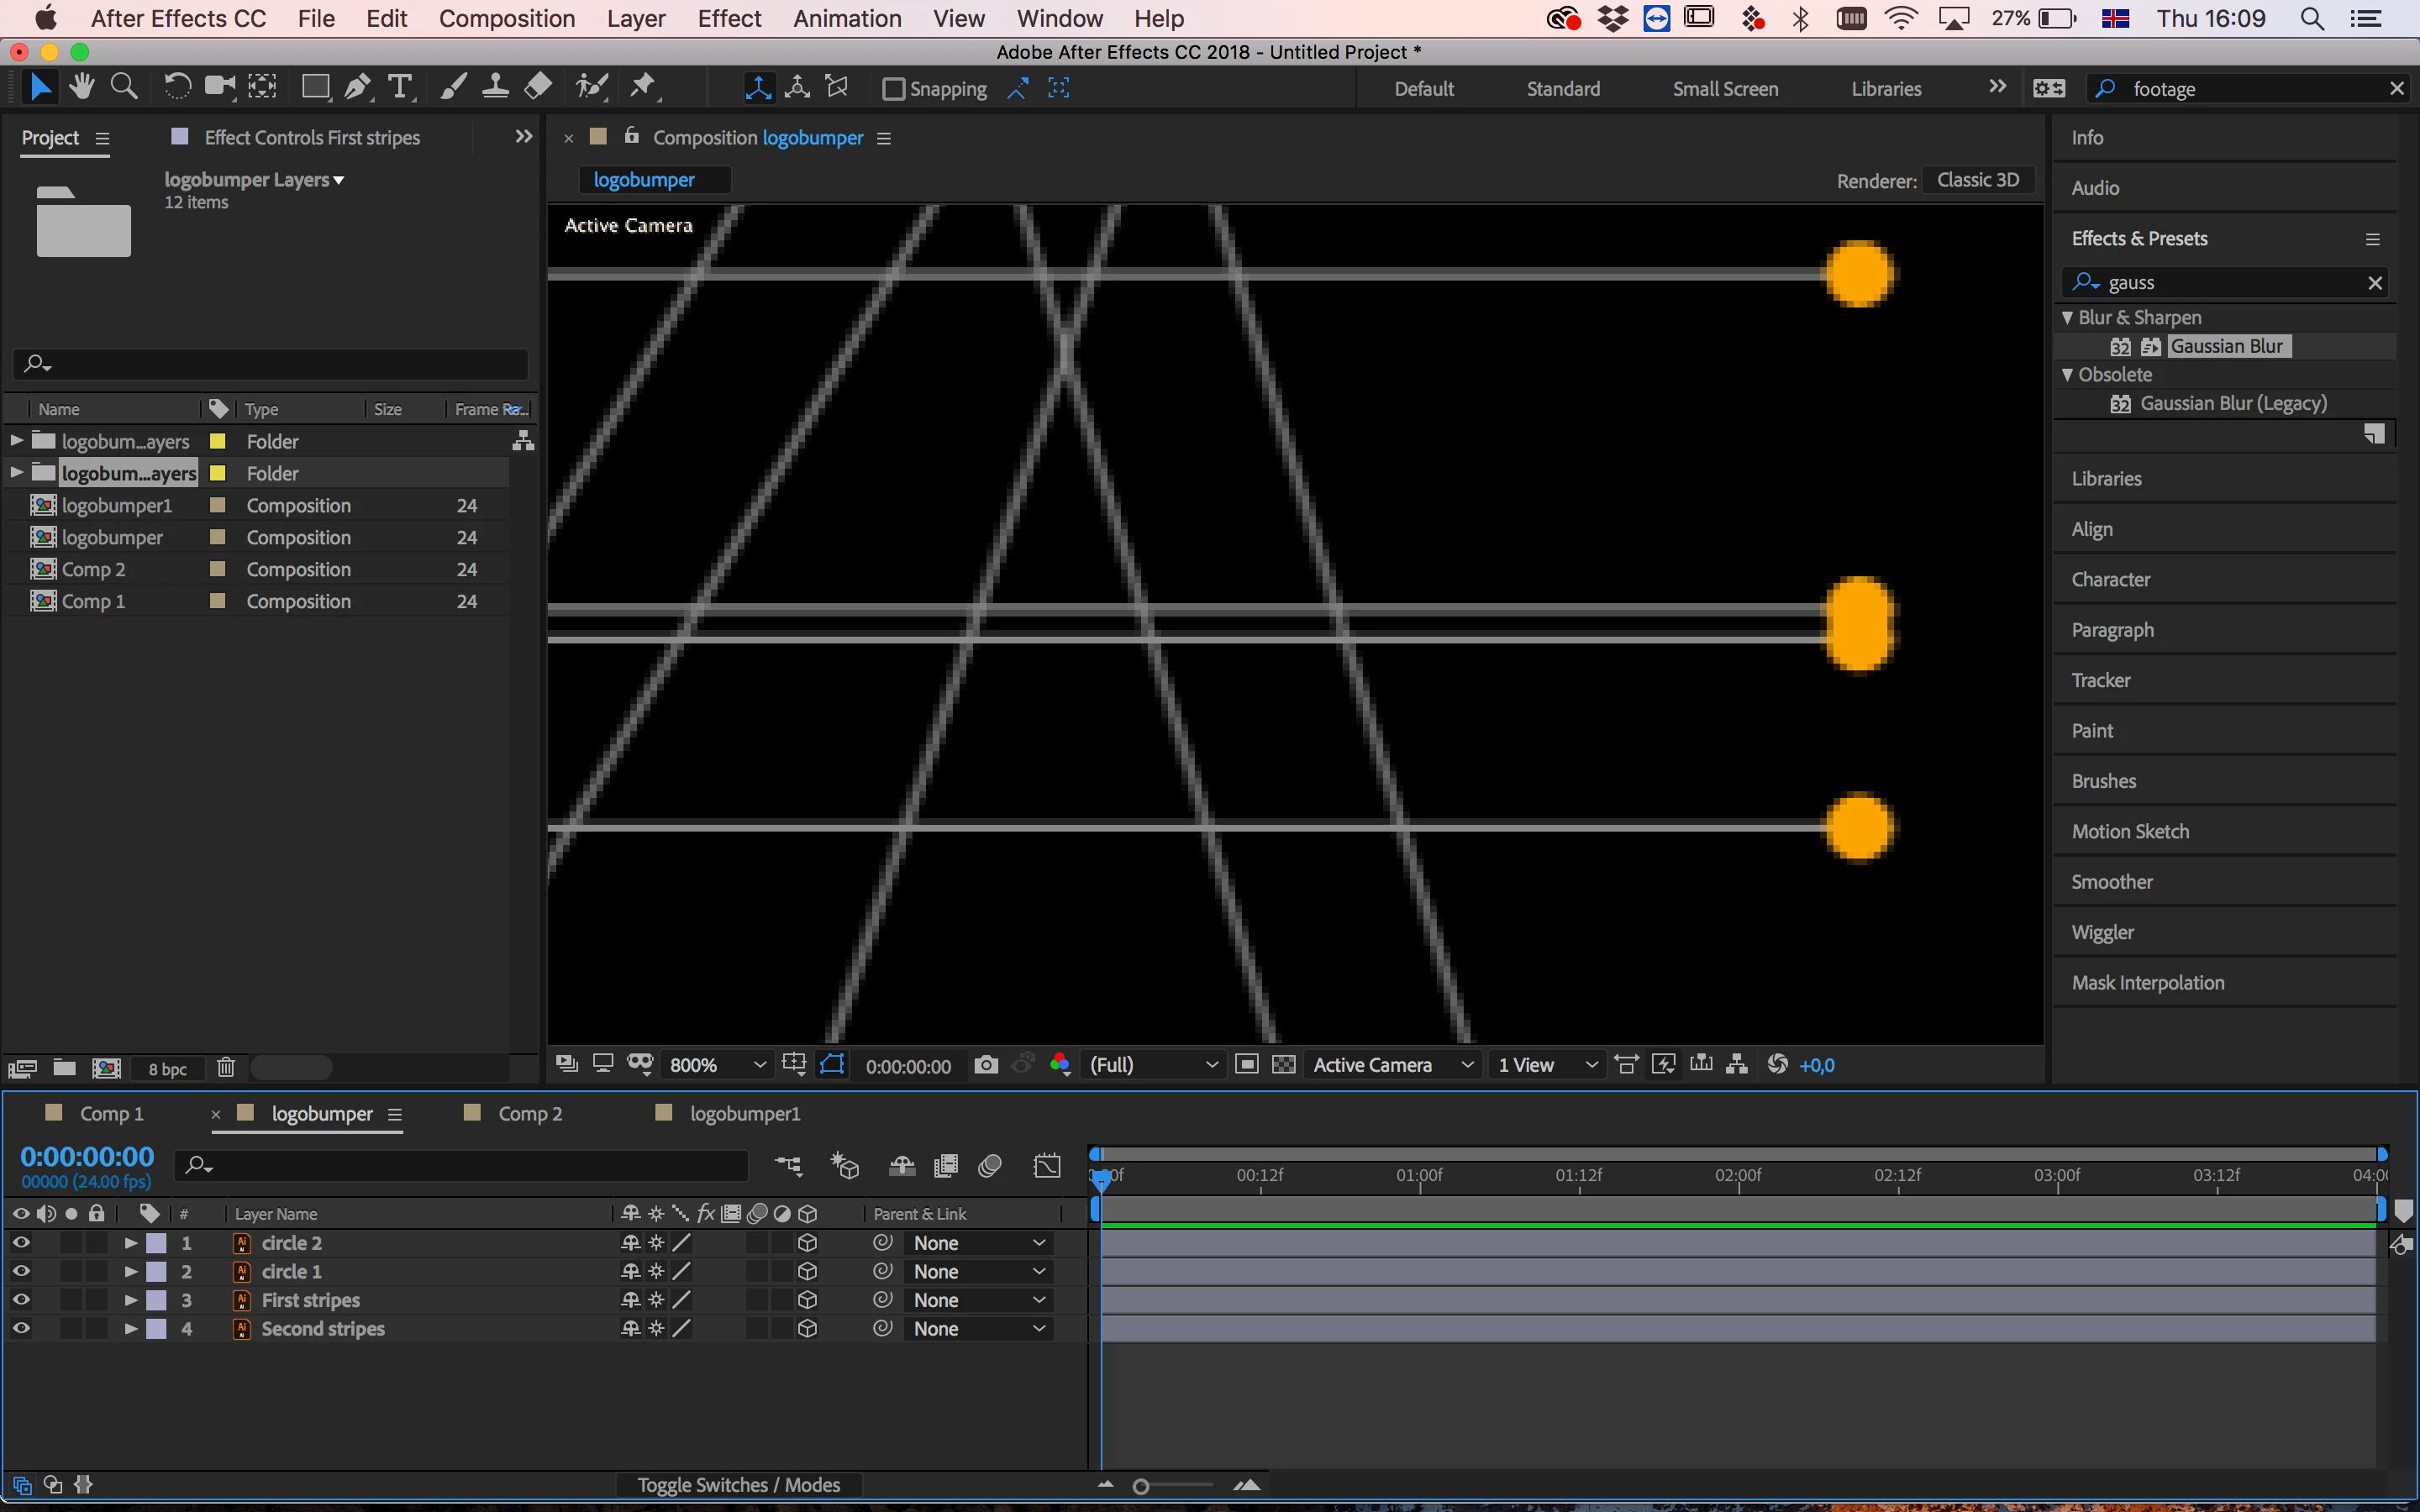
Task: Open Classic 3D renderer button
Action: coord(1977,180)
